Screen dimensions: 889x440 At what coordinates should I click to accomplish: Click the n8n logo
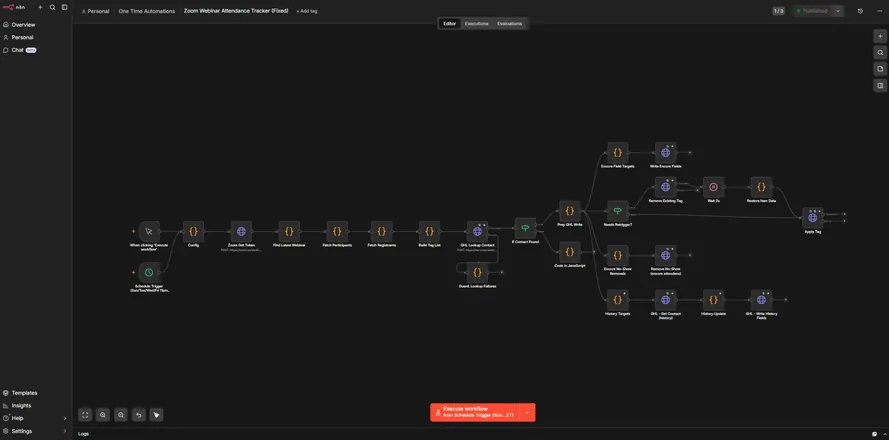[14, 7]
